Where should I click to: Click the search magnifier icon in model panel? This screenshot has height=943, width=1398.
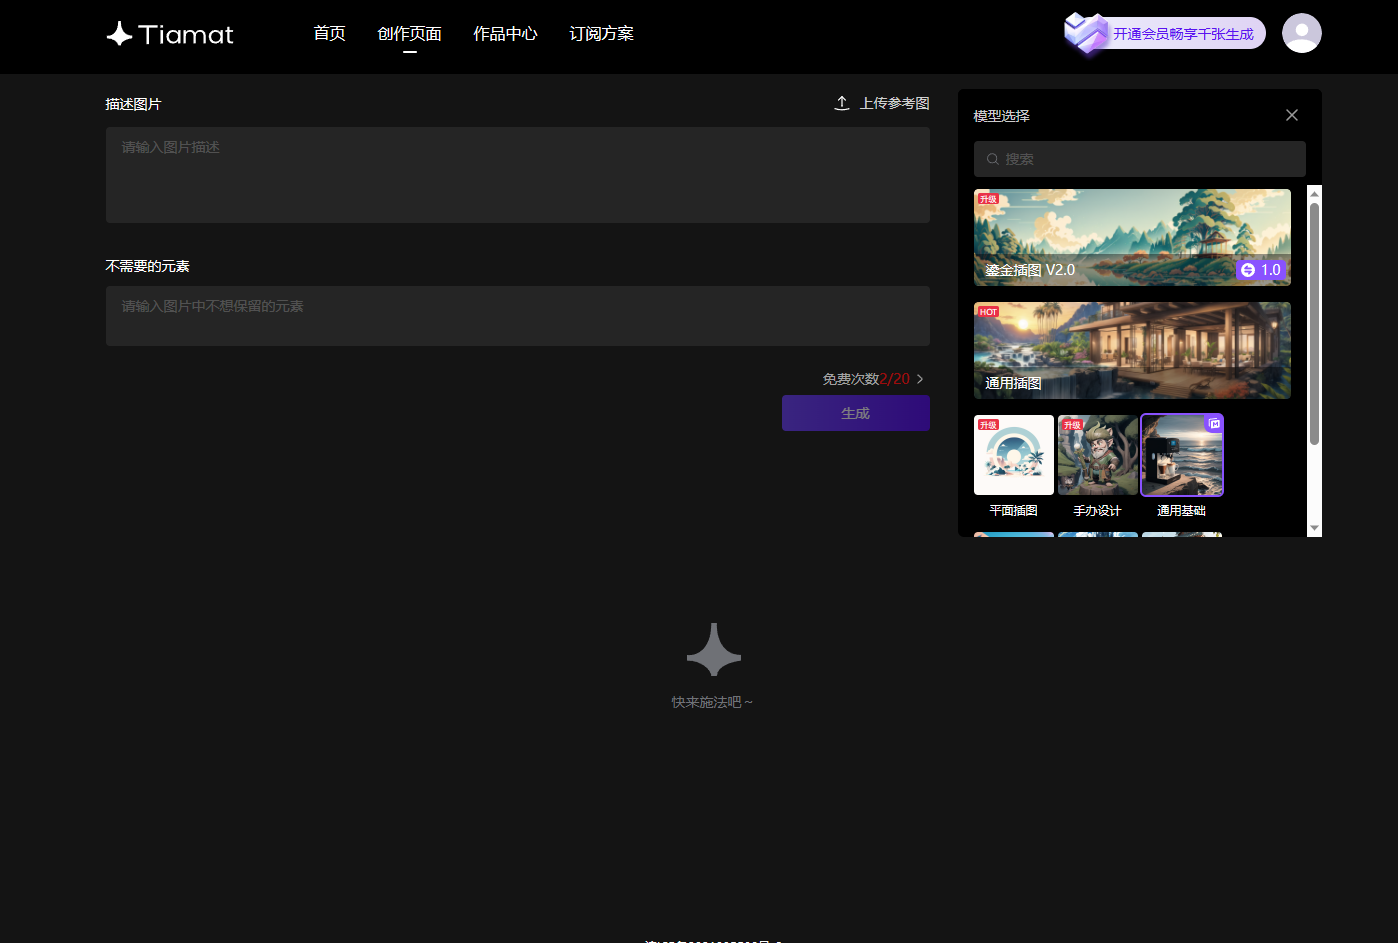click(993, 159)
